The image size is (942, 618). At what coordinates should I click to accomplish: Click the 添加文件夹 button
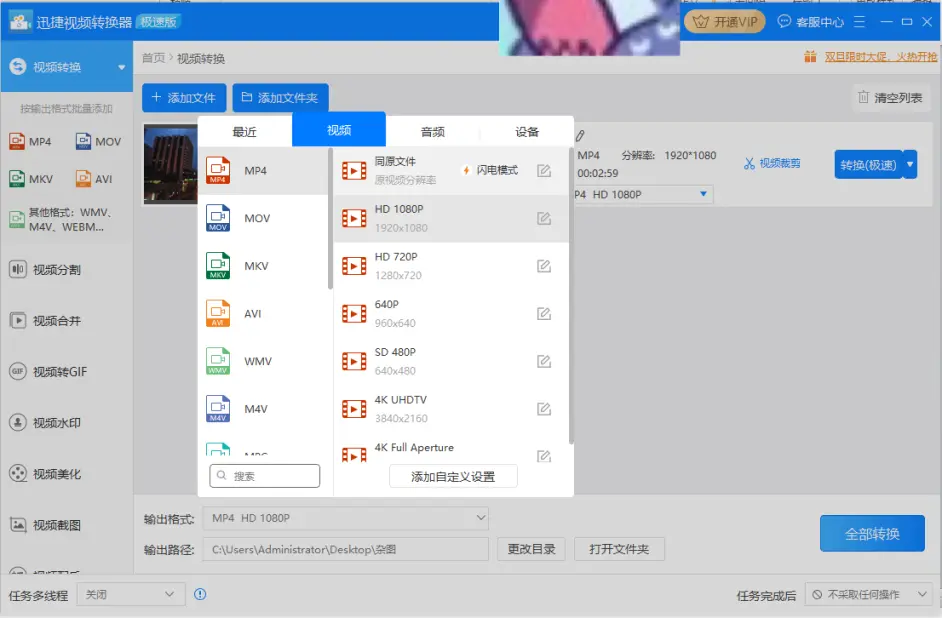pos(281,97)
